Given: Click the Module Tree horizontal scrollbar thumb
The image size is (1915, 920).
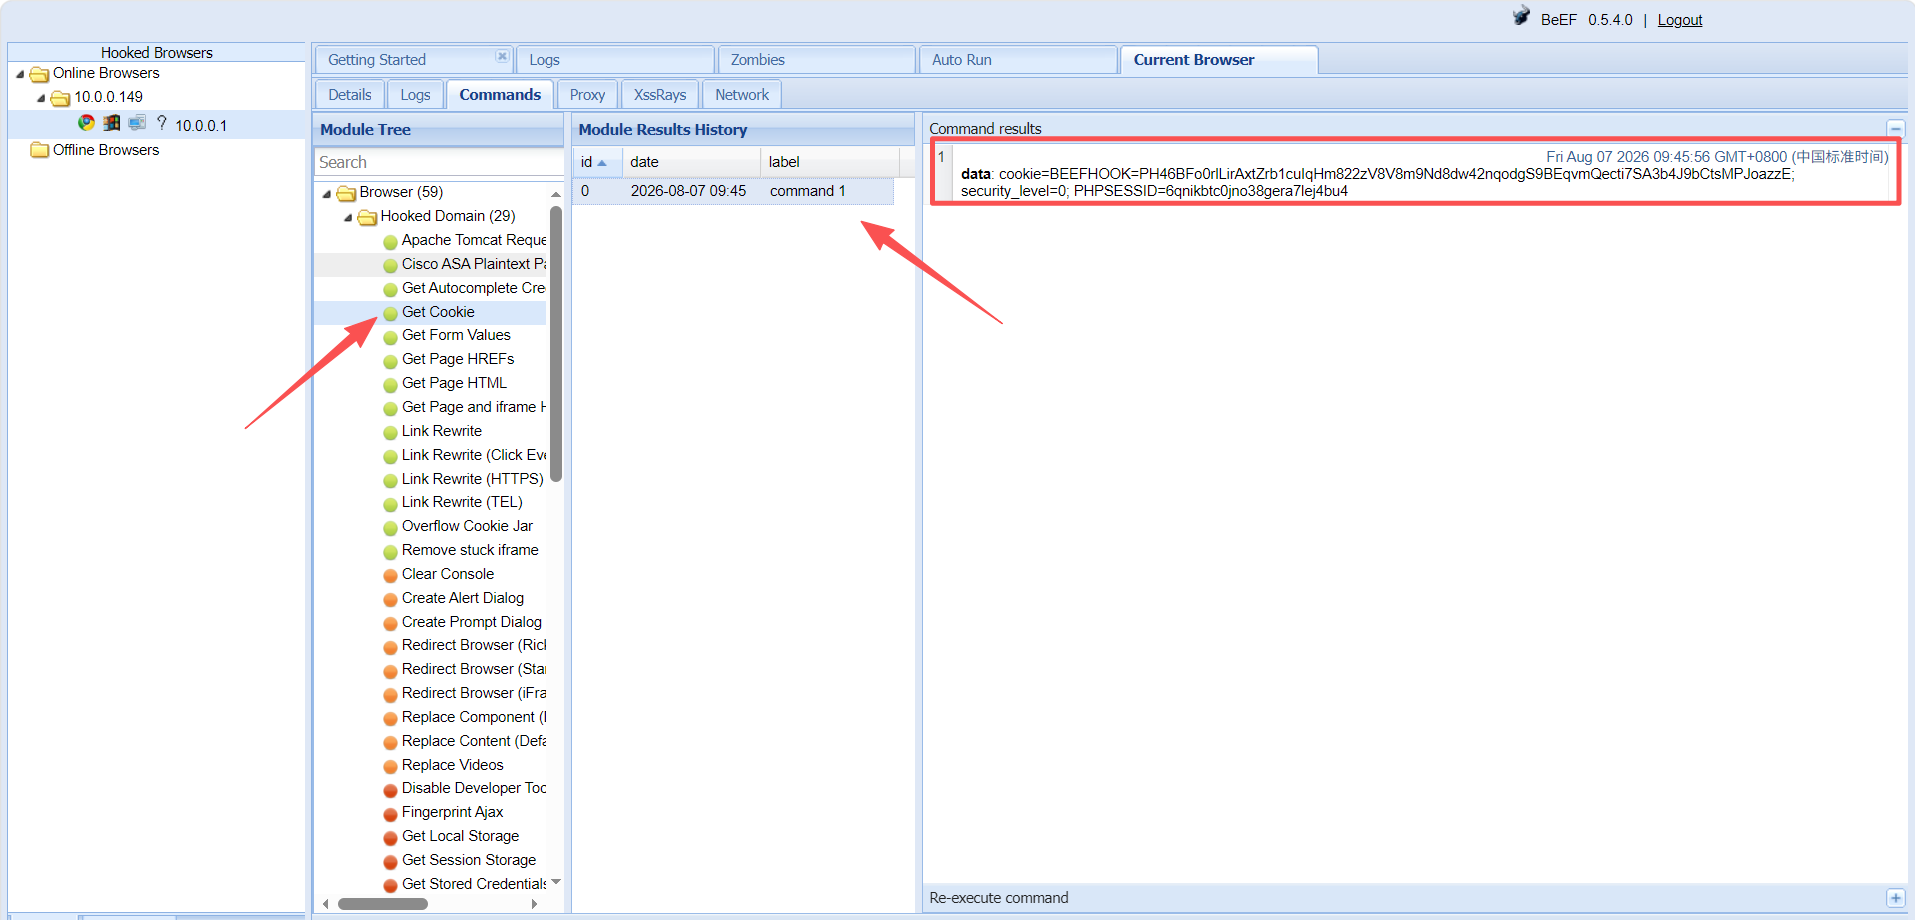Looking at the screenshot, I should (x=383, y=904).
